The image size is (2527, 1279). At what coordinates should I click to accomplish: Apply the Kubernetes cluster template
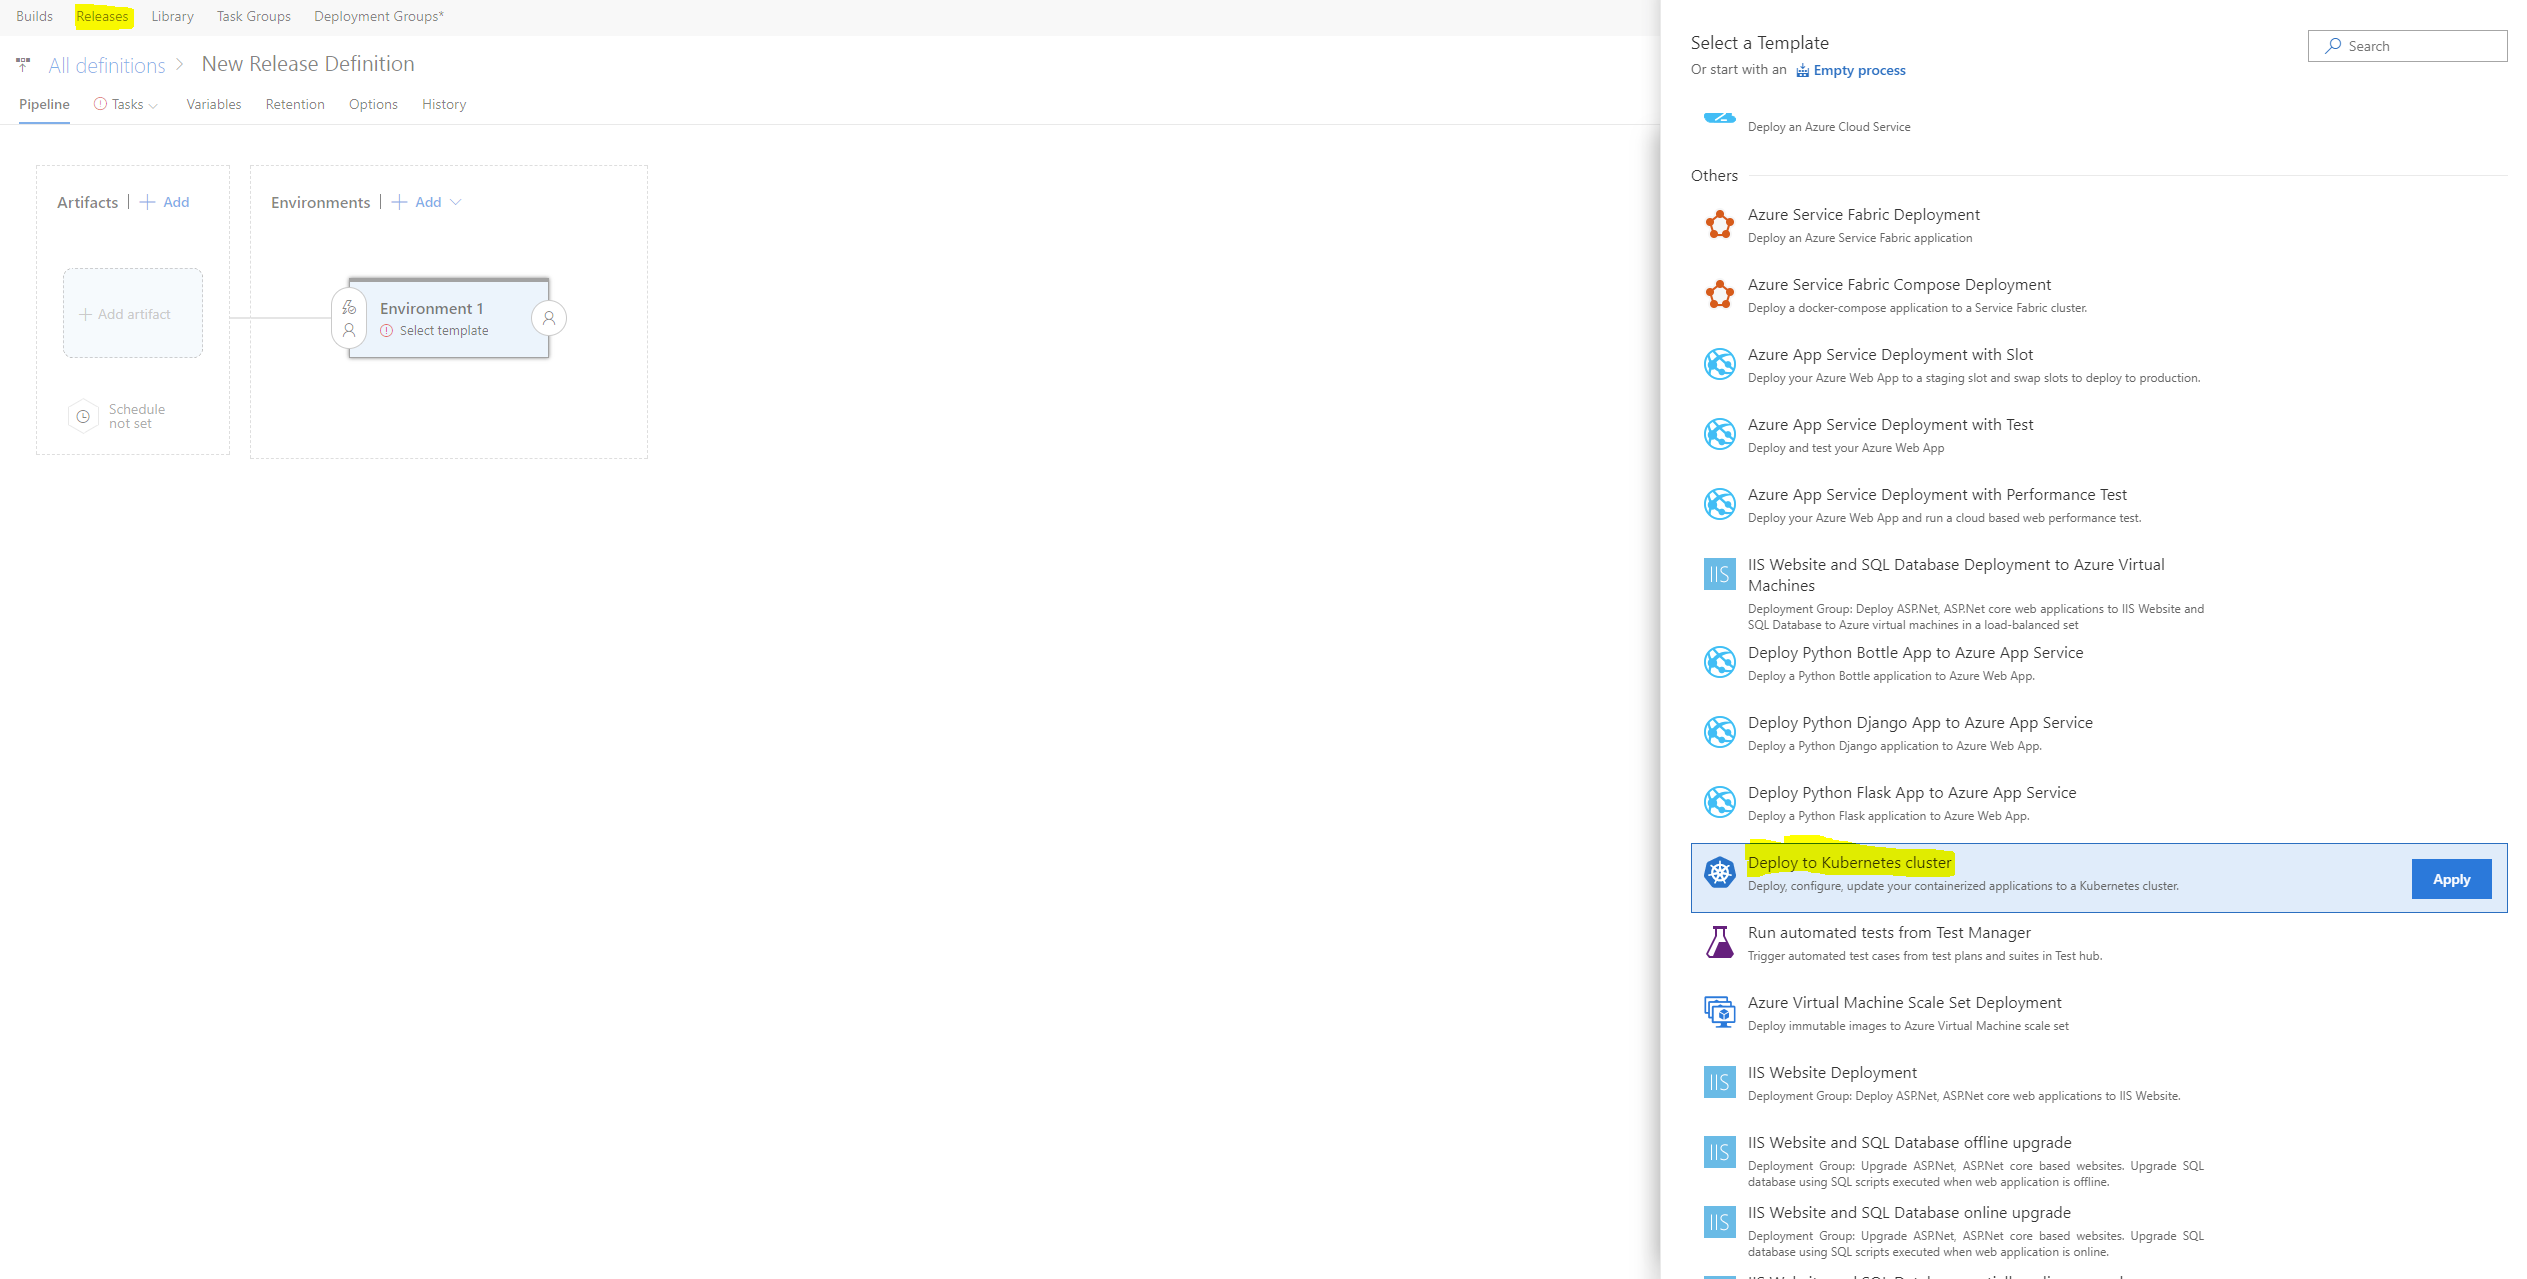2451,879
